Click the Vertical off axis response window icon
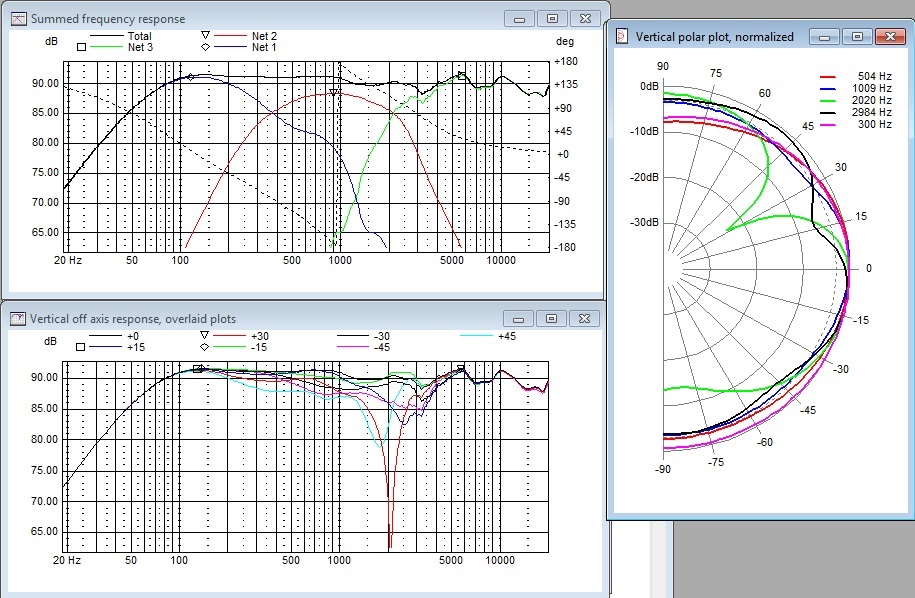Viewport: 915px width, 598px height. tap(17, 318)
